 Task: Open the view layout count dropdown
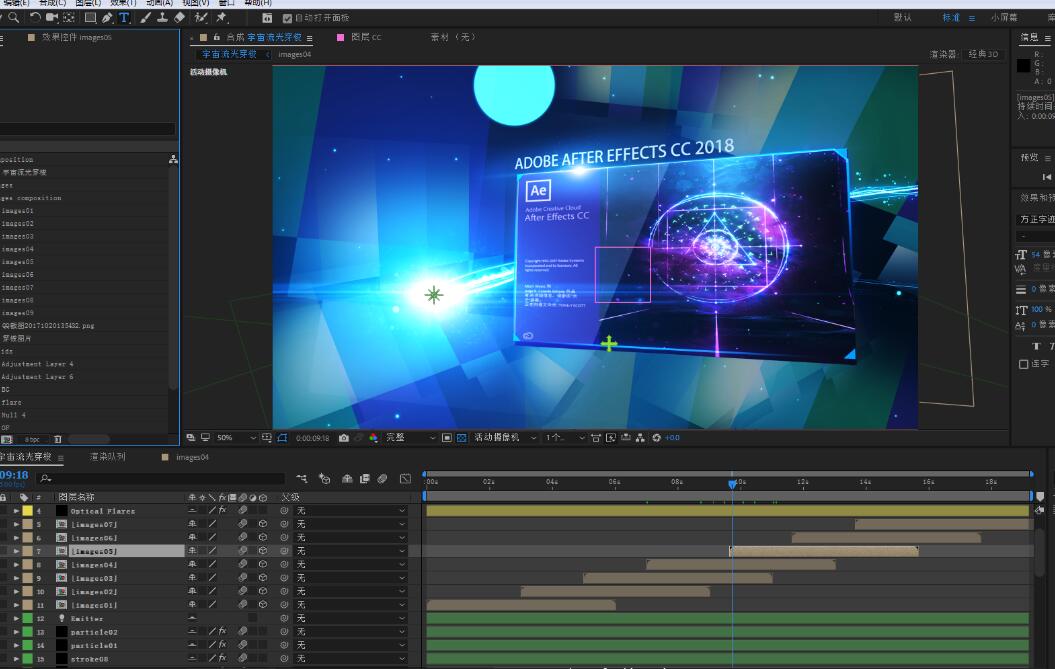coord(565,438)
